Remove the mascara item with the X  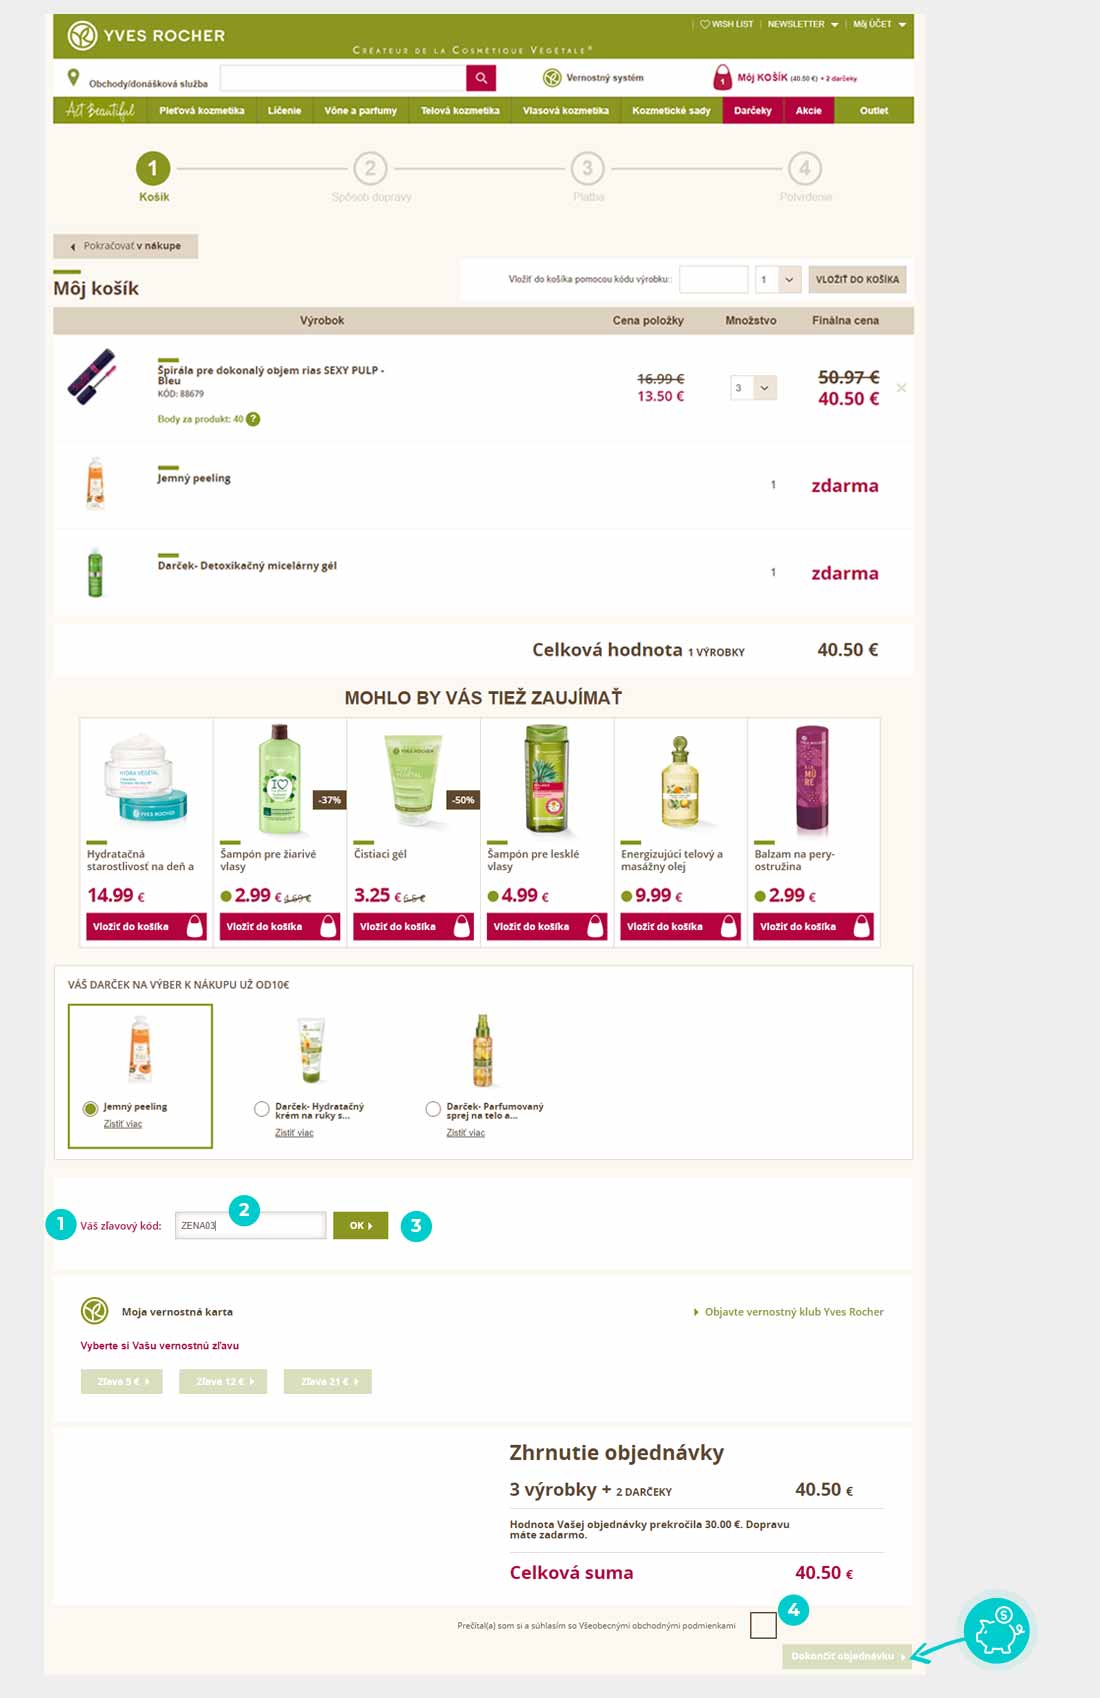click(x=901, y=387)
